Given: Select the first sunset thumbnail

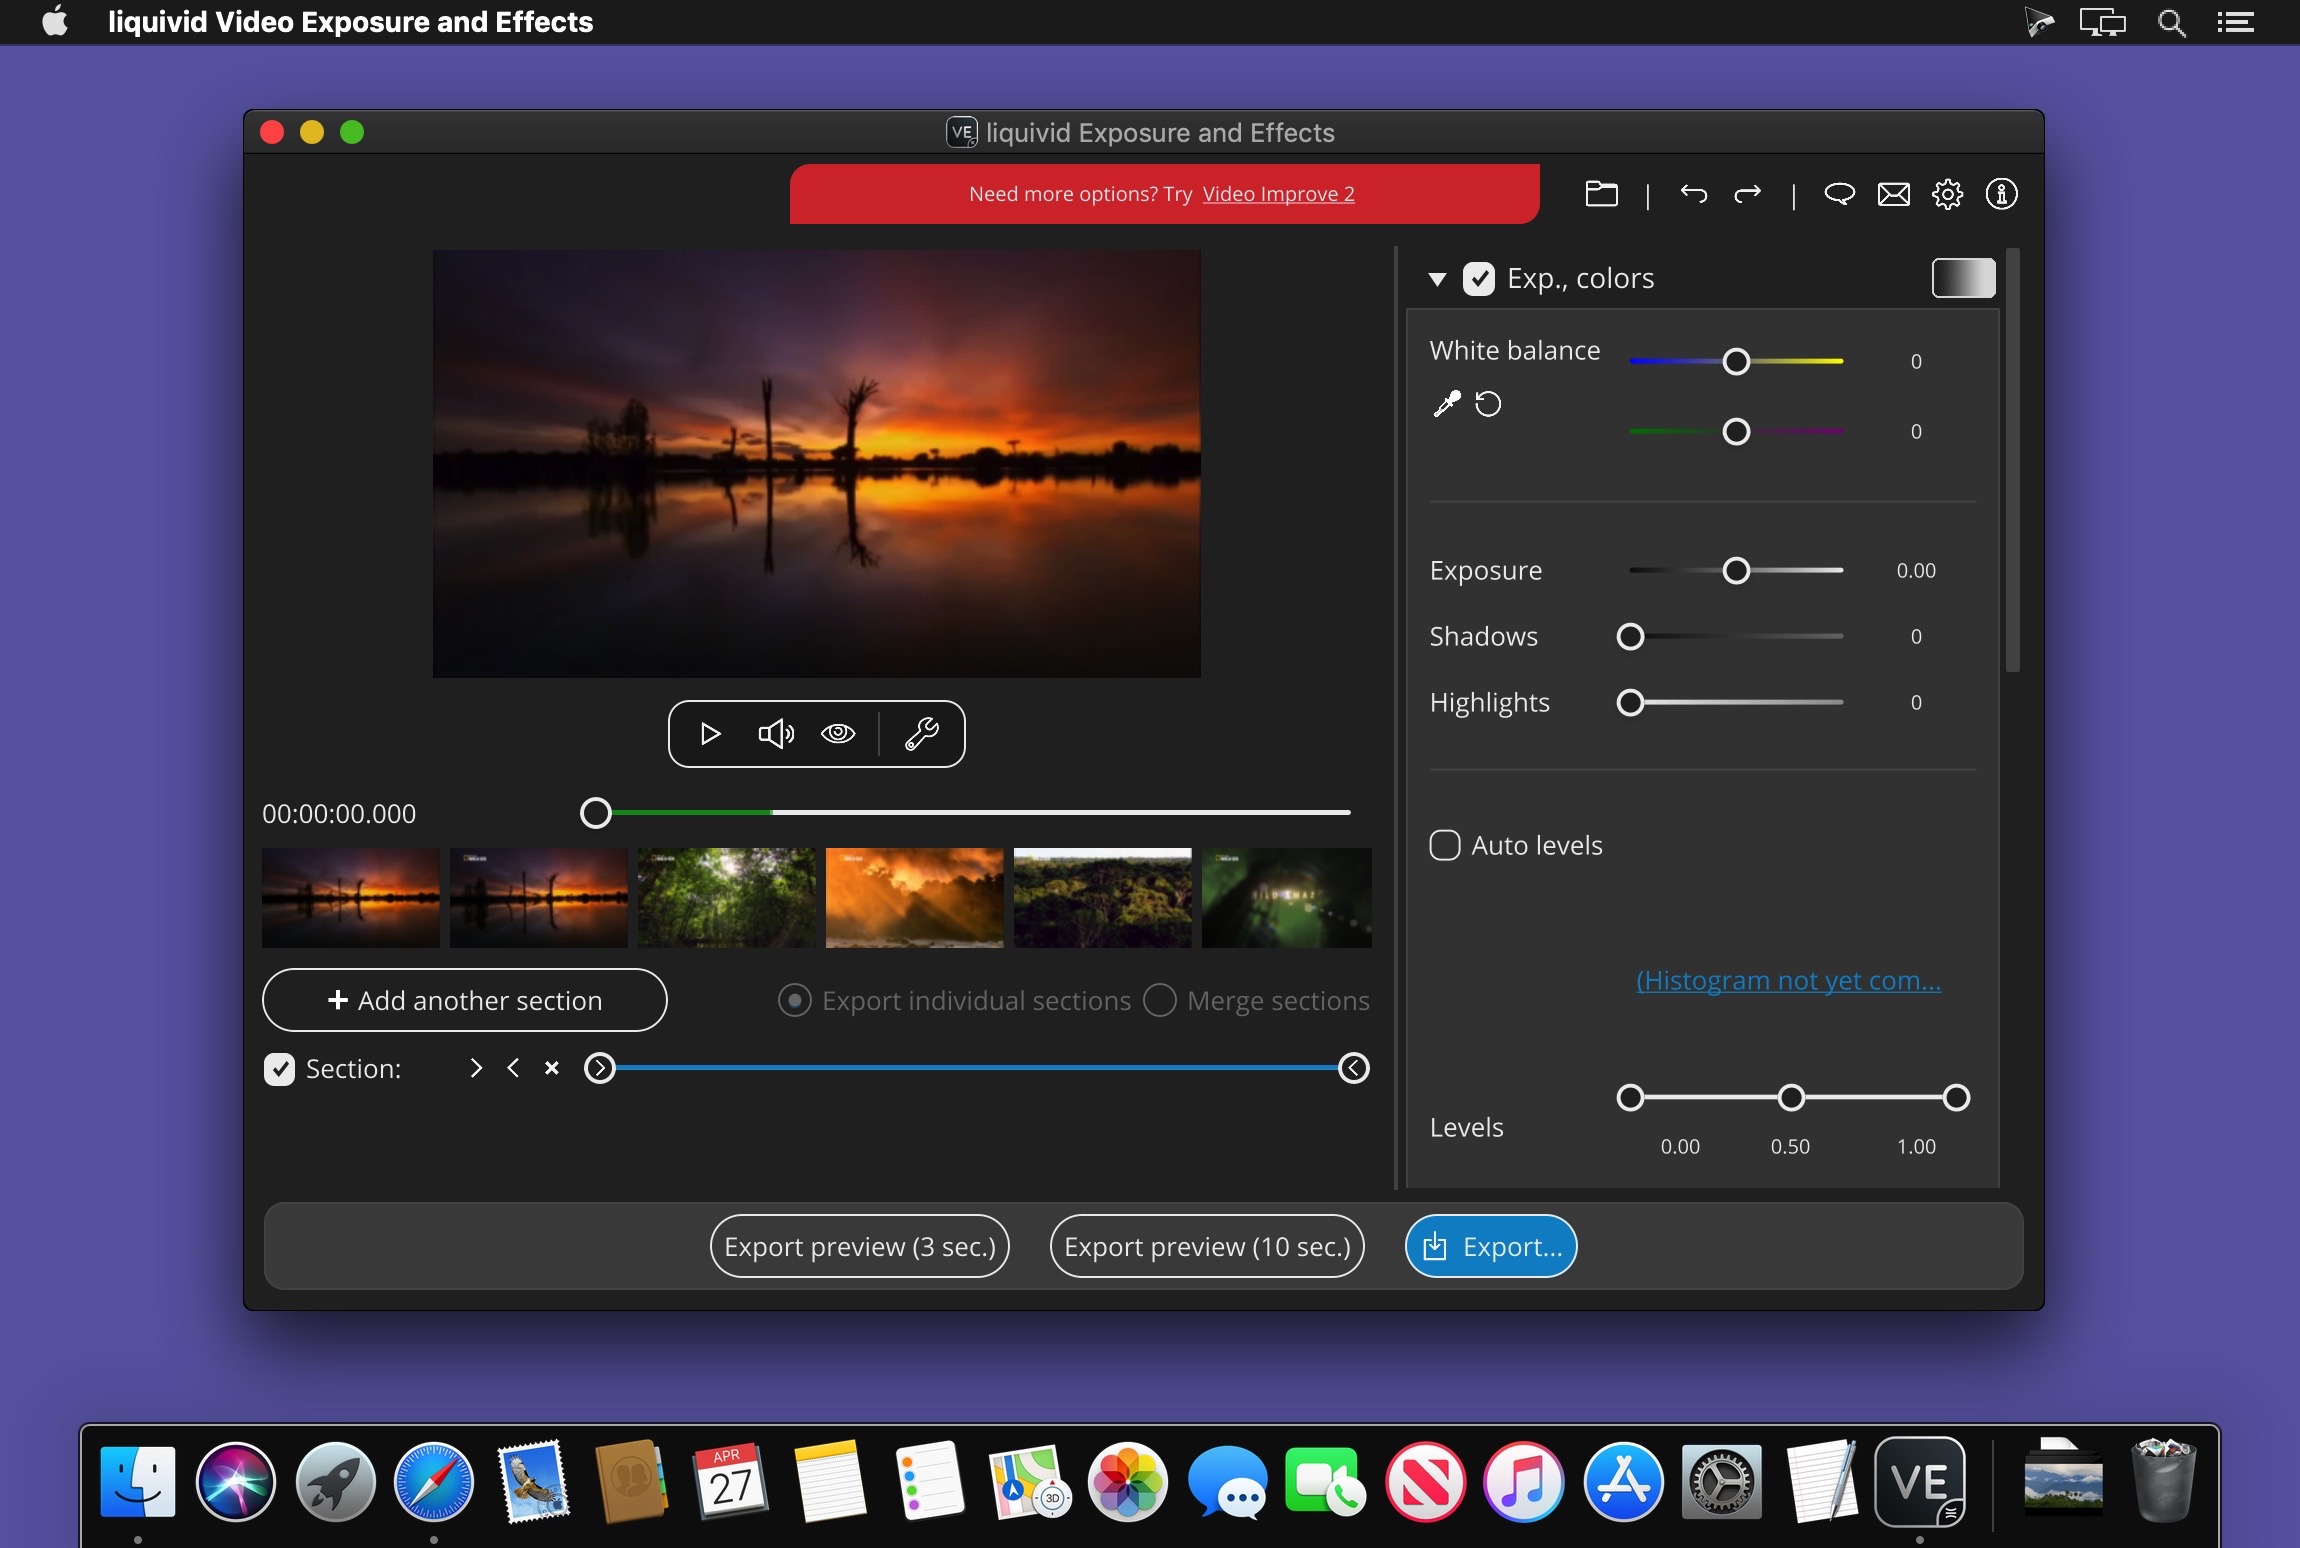Looking at the screenshot, I should (351, 898).
